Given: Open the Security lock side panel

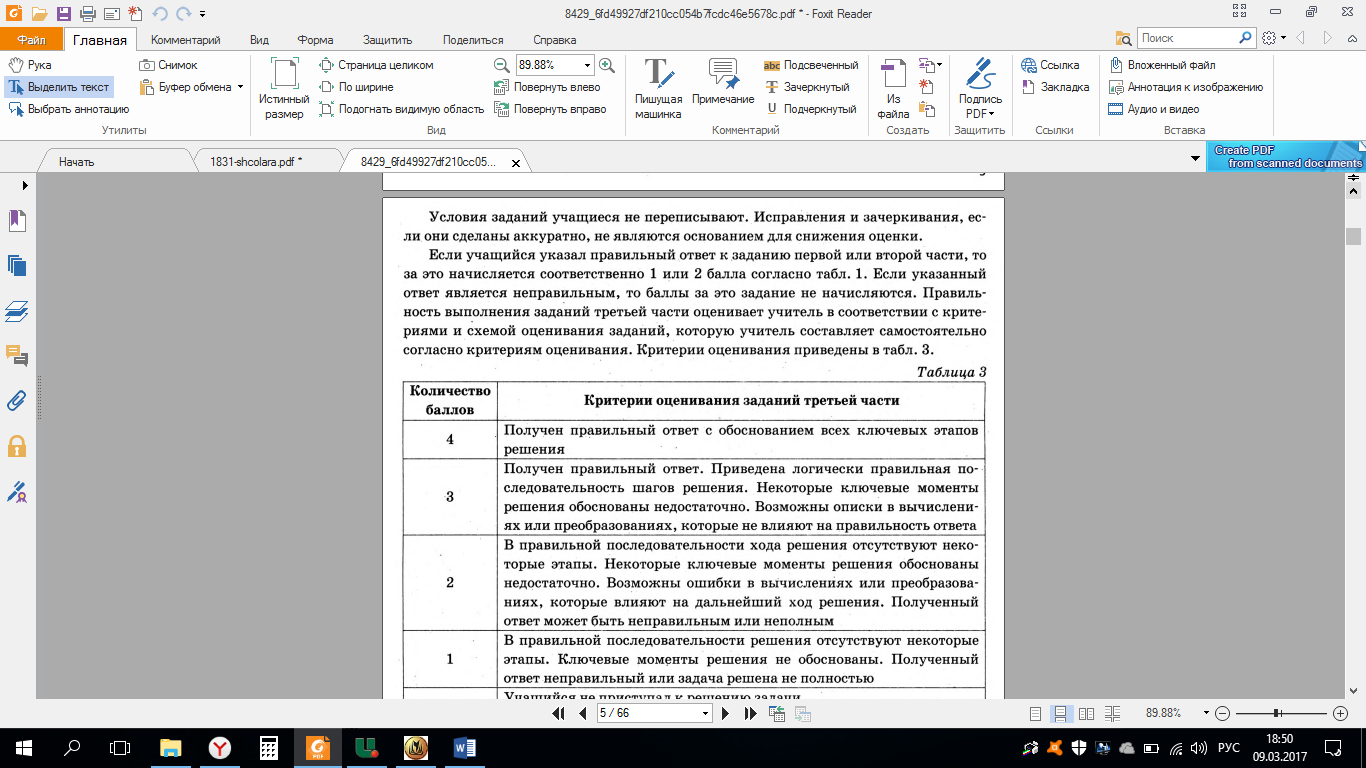Looking at the screenshot, I should pos(17,446).
